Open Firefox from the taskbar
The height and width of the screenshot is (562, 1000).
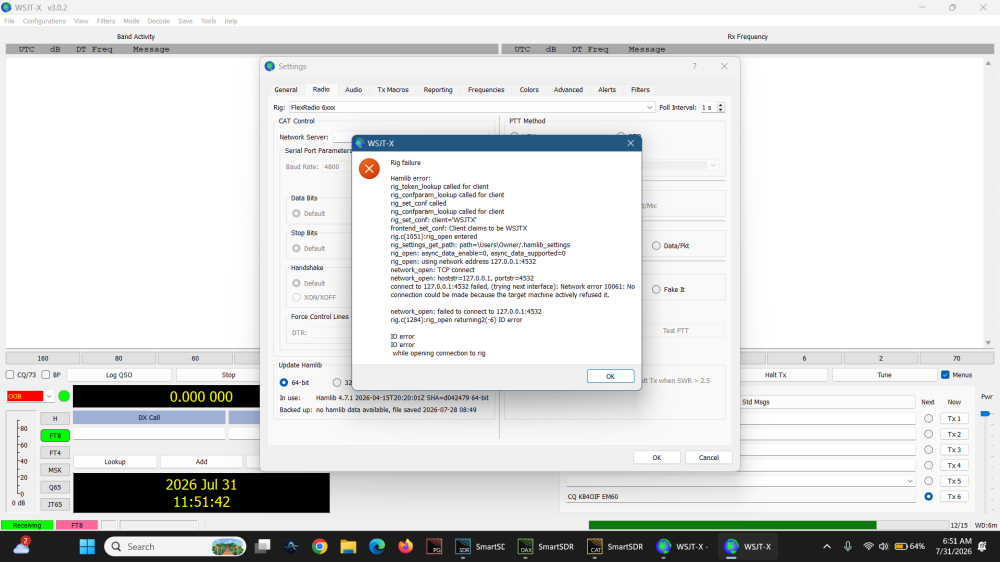406,547
